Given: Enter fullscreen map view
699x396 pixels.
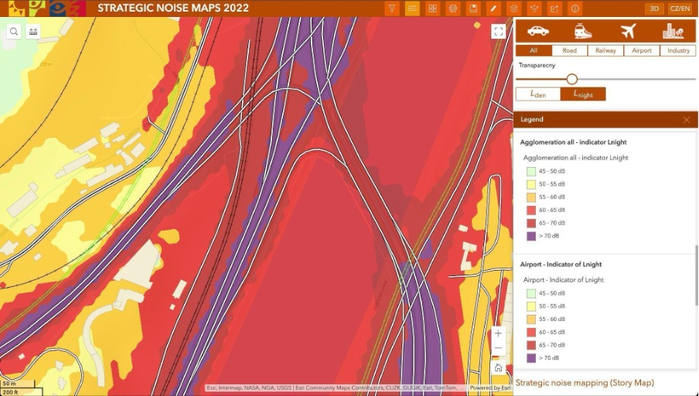Looking at the screenshot, I should [498, 31].
